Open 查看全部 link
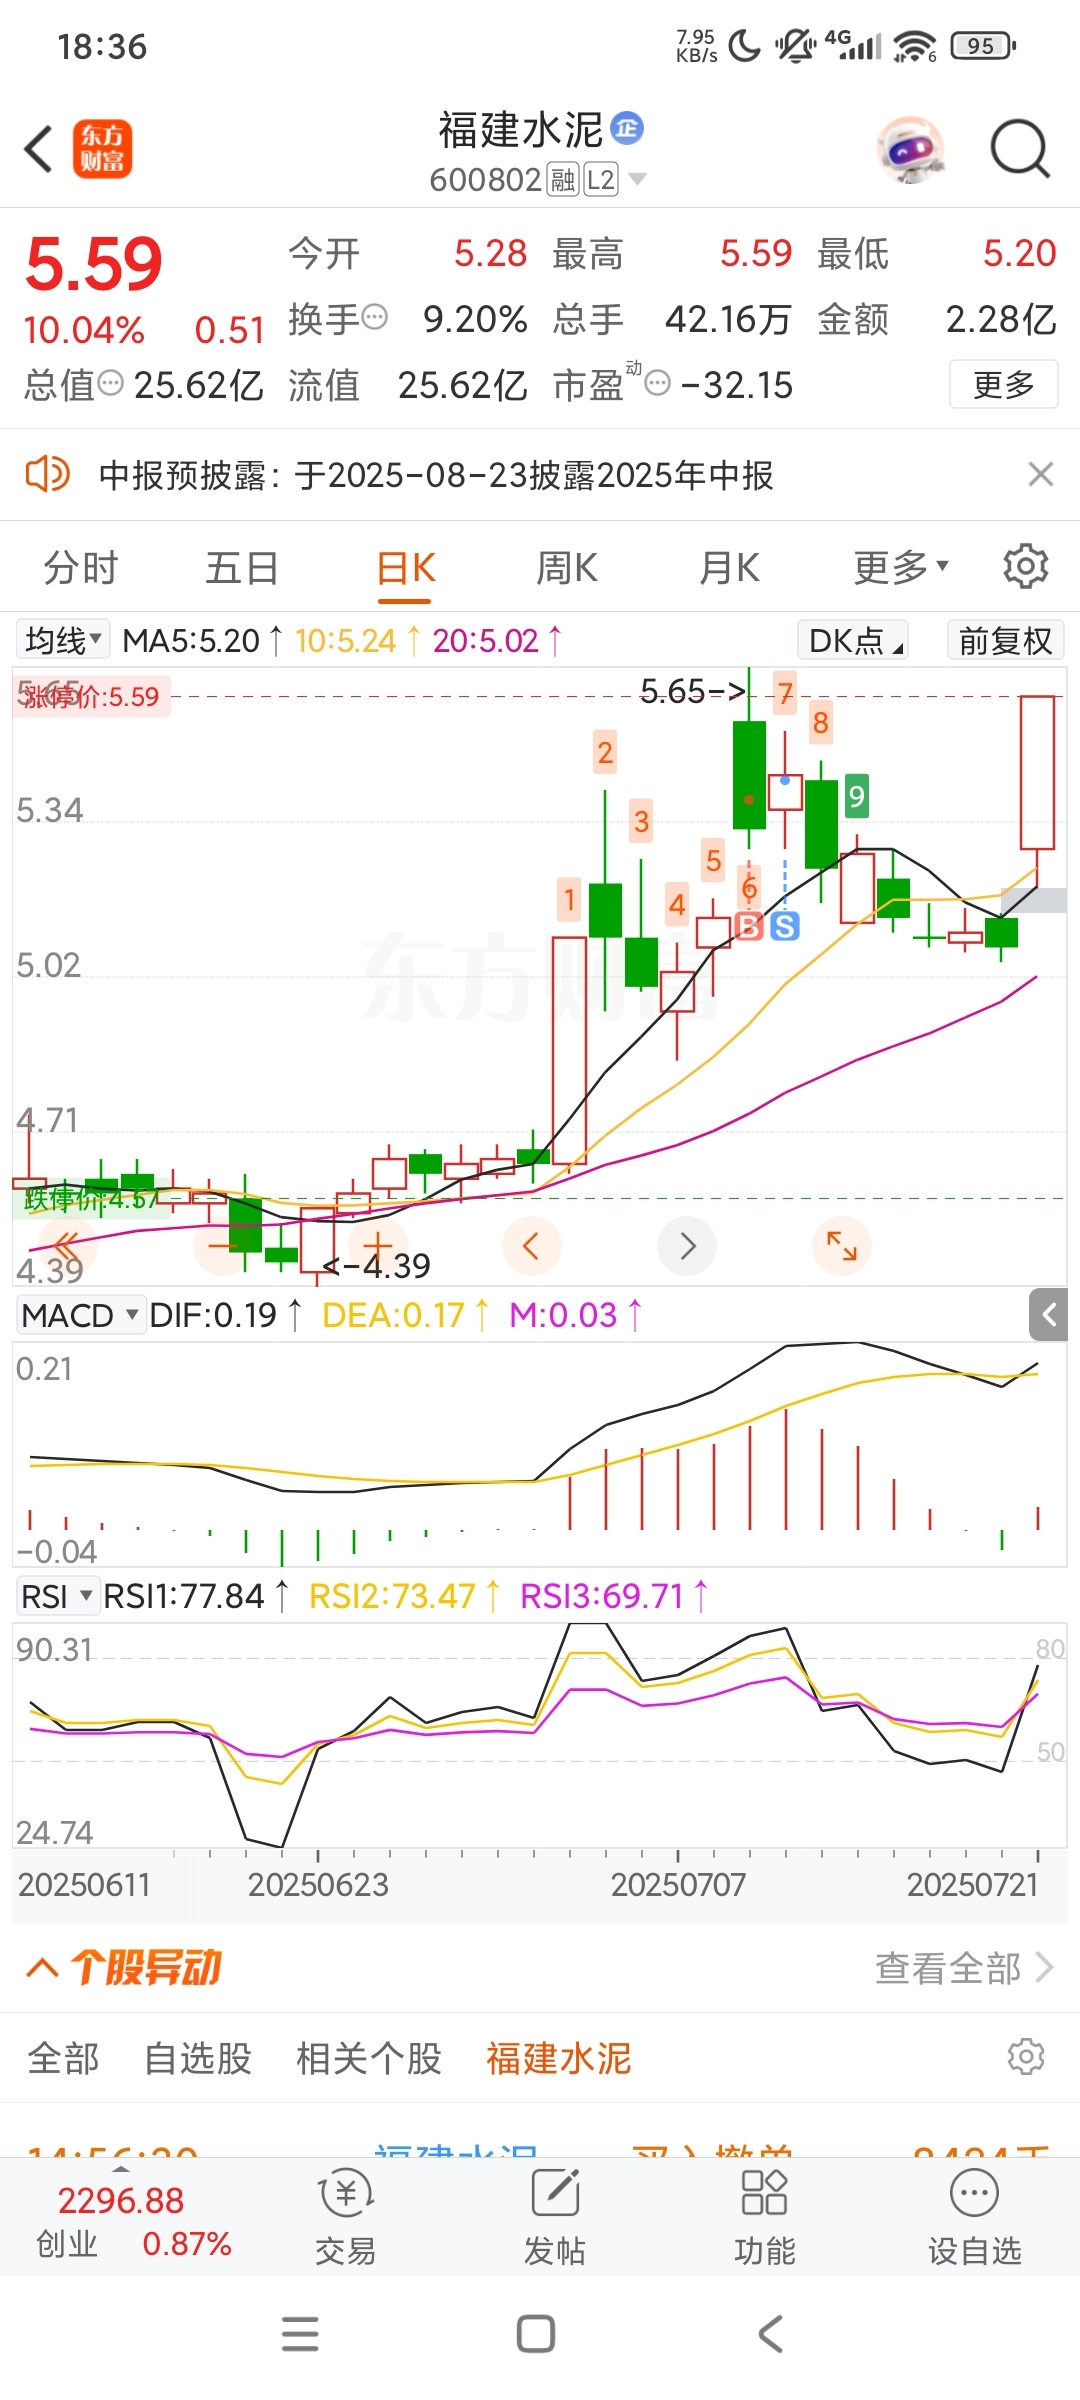1080x2400 pixels. (964, 1968)
